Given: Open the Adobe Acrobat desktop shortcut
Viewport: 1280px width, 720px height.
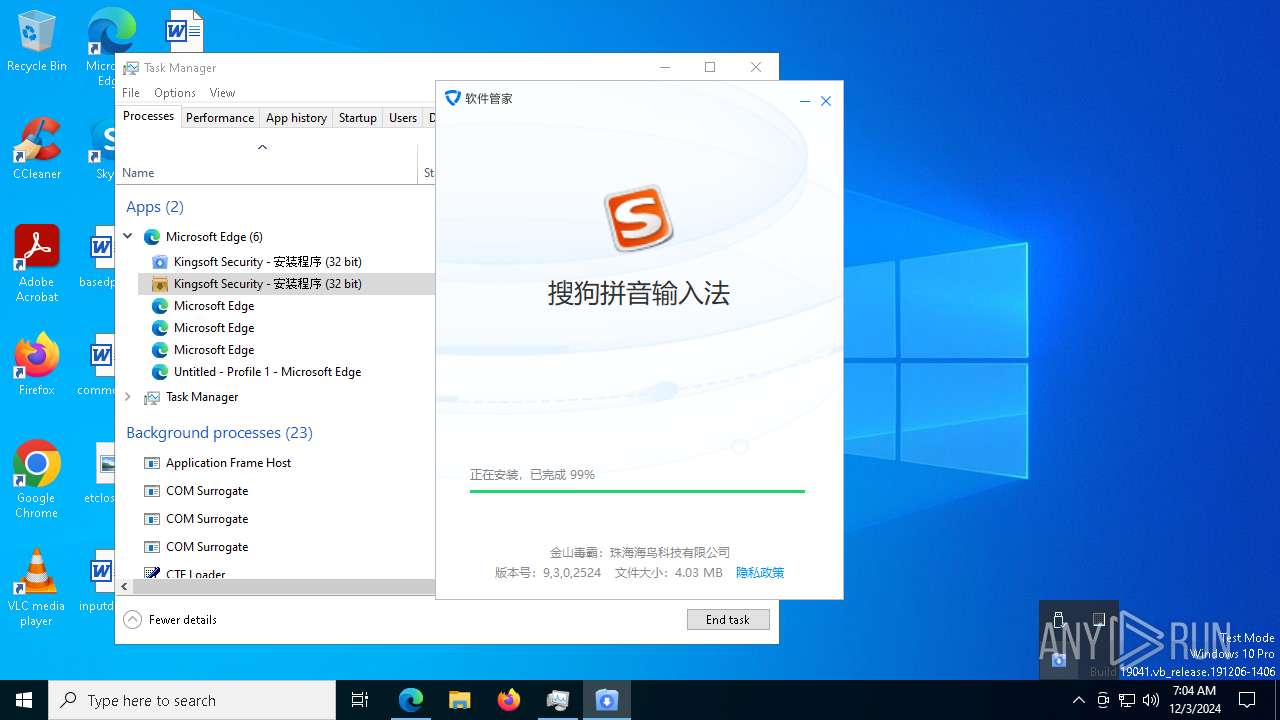Looking at the screenshot, I should pos(37,264).
